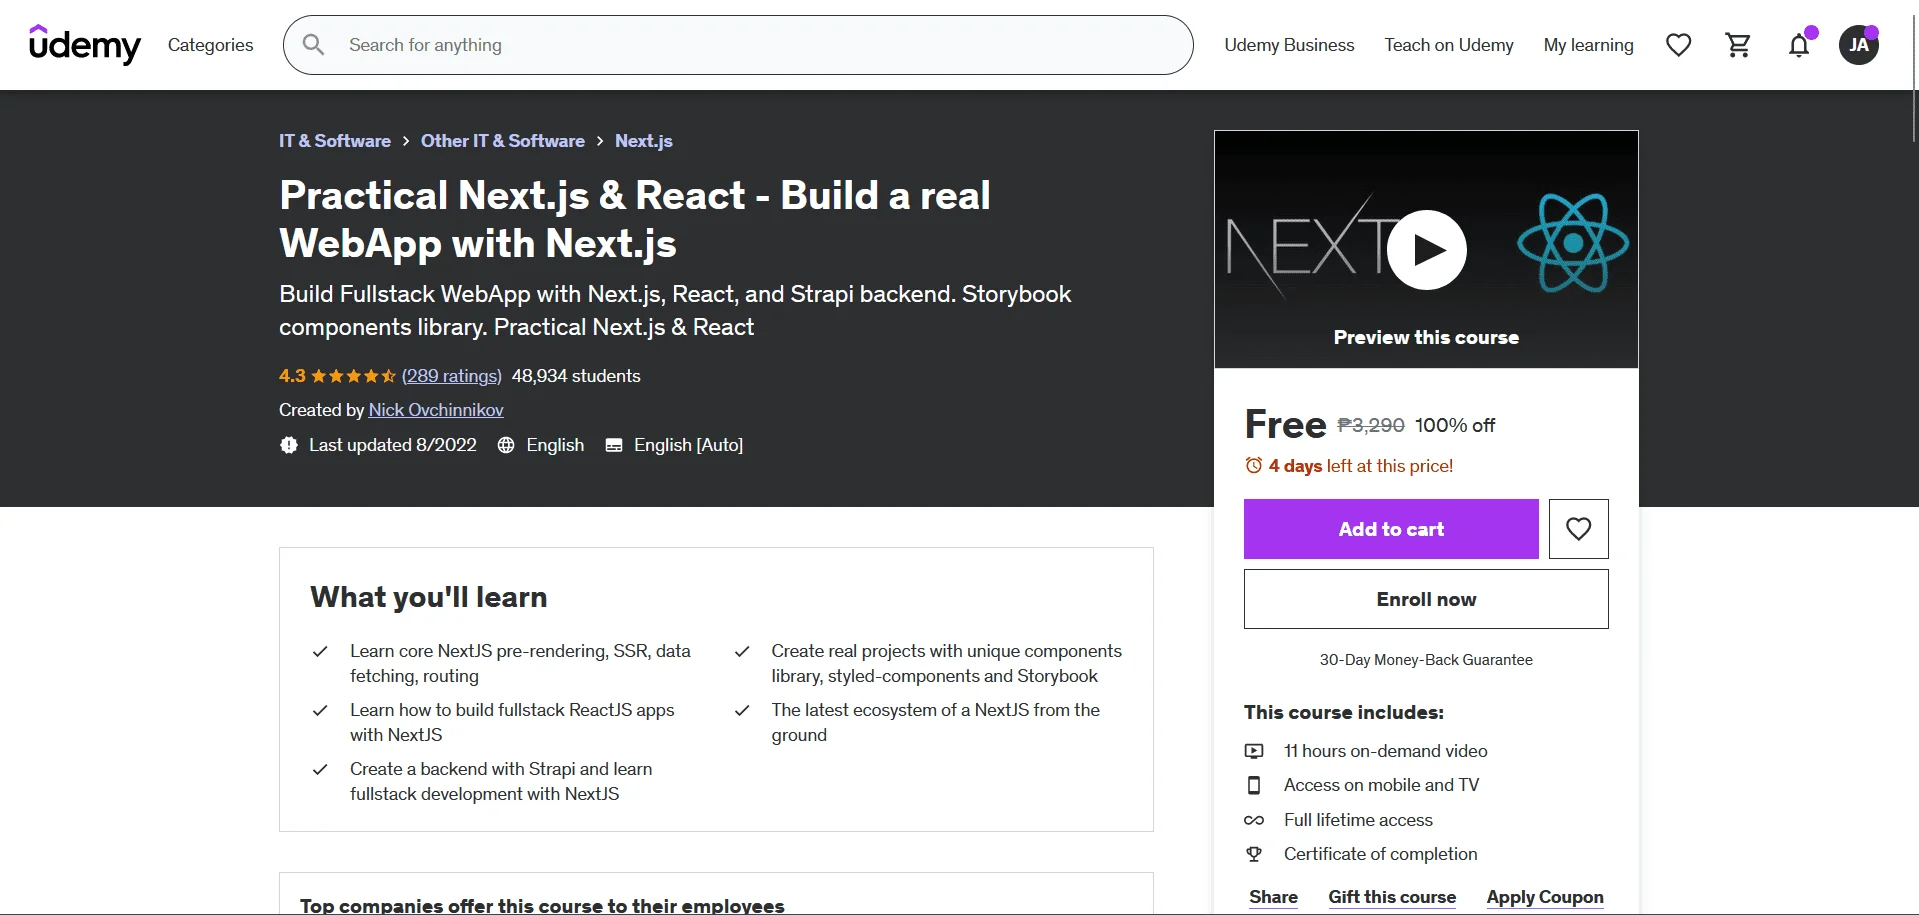The width and height of the screenshot is (1919, 915).
Task: Click the Enroll now button
Action: pyautogui.click(x=1426, y=599)
